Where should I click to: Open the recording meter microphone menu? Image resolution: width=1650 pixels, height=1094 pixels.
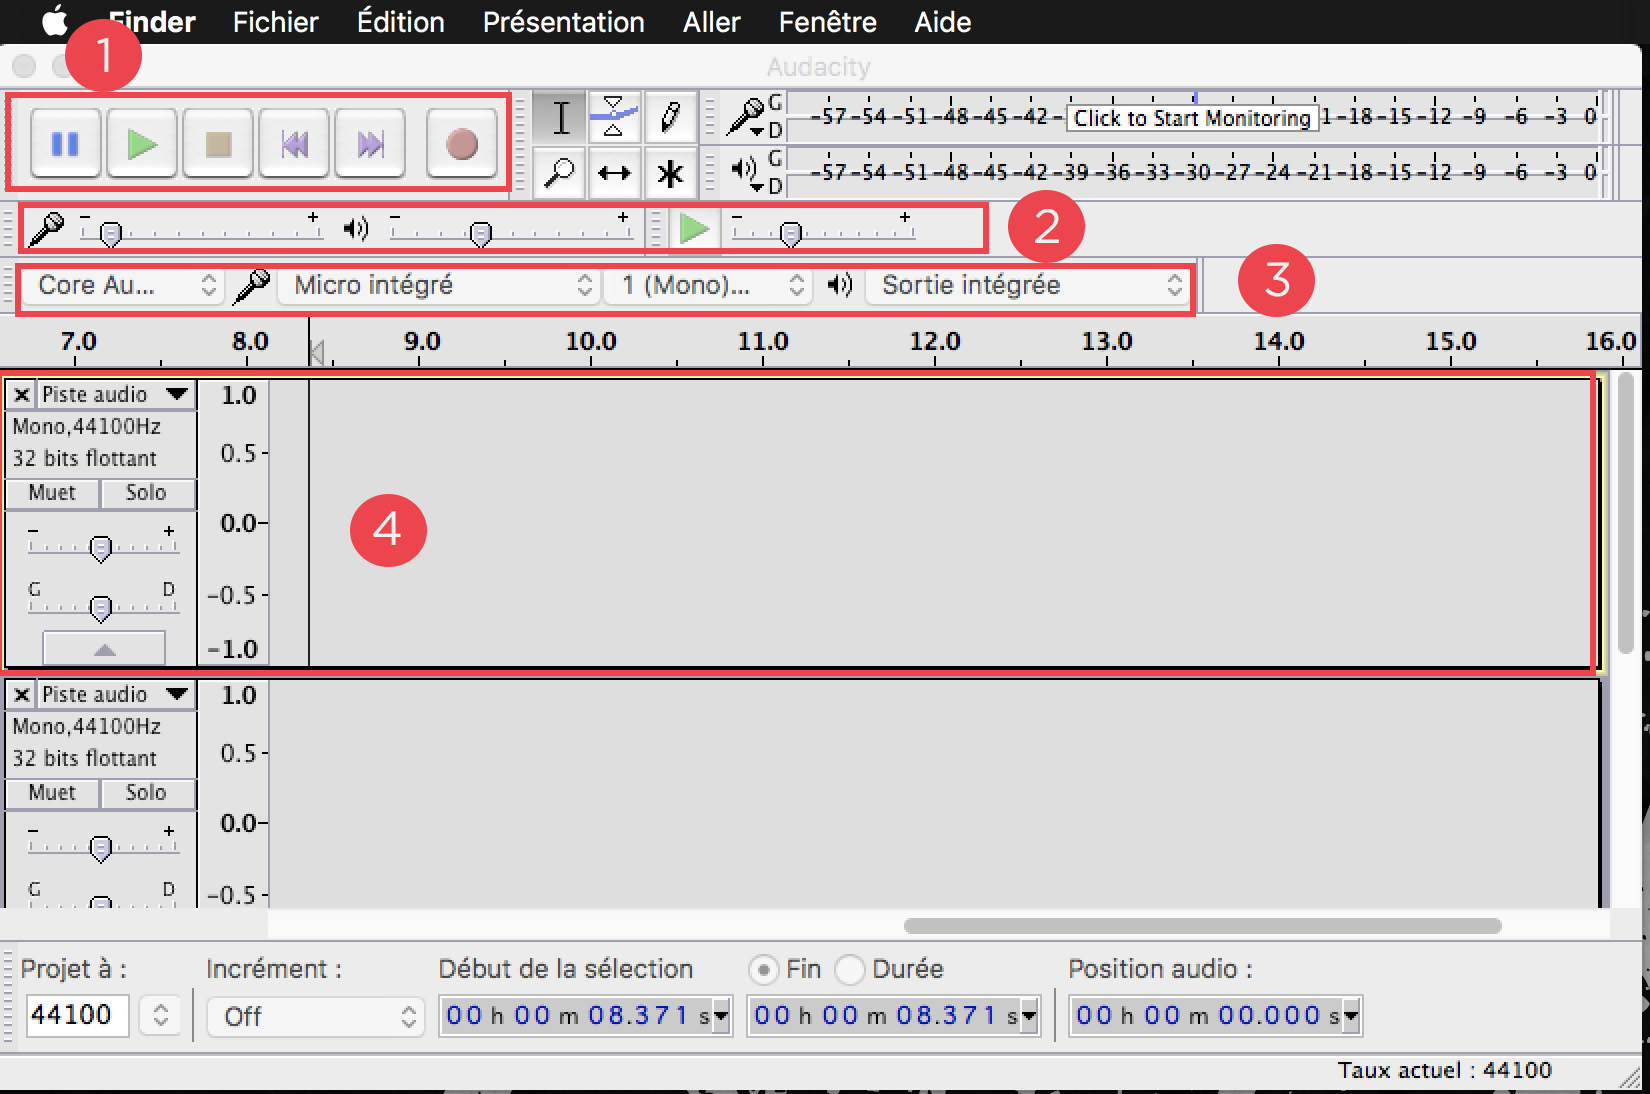click(x=746, y=117)
